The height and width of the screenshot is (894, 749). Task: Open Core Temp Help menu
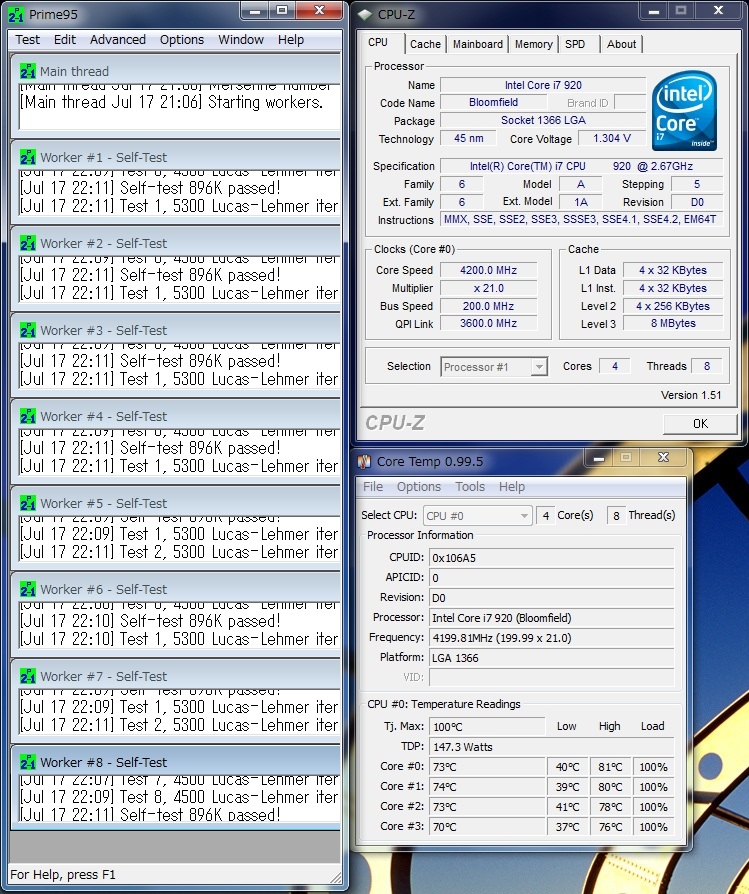pyautogui.click(x=511, y=486)
